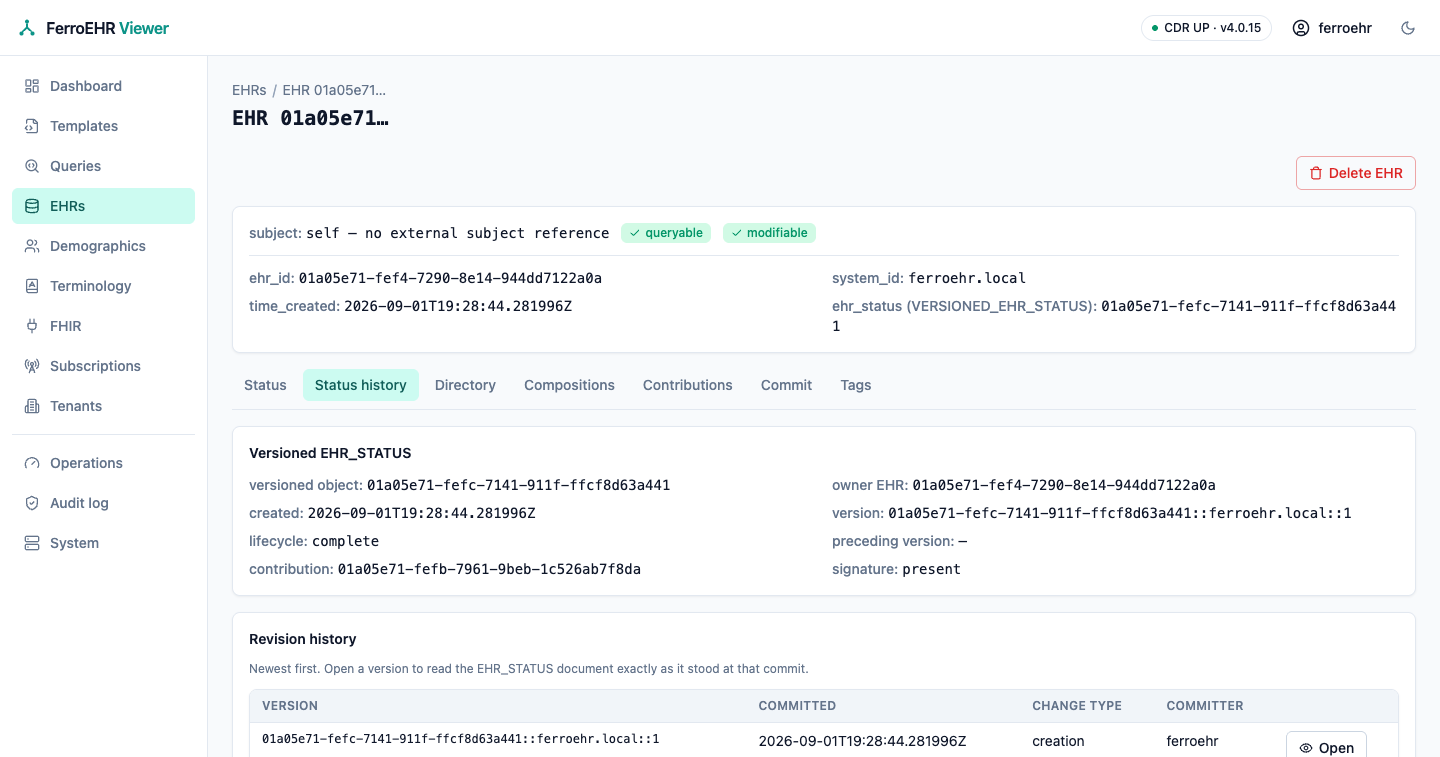1440x757 pixels.
Task: Click the trash icon on Delete EHR
Action: 1316,173
